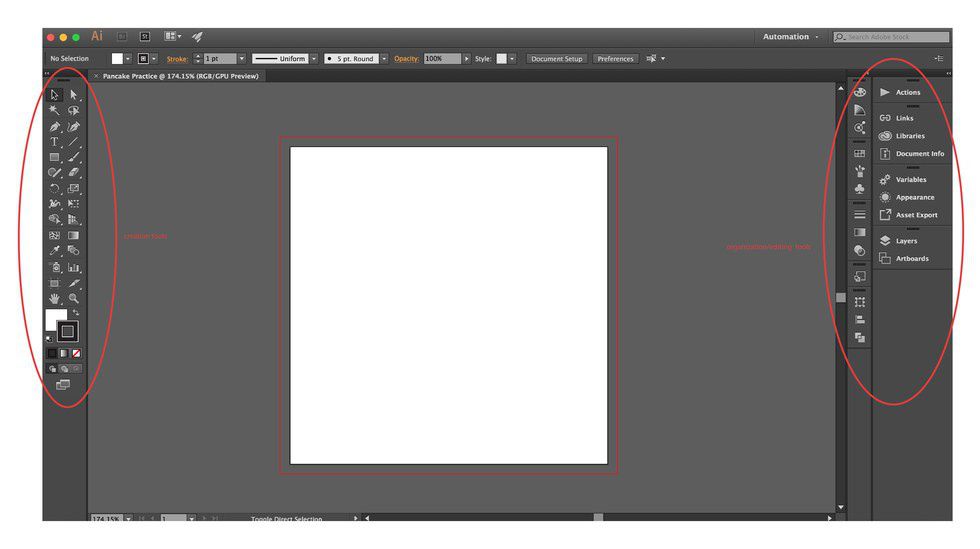980x549 pixels.
Task: Select the Rectangle shape tool
Action: 55,158
